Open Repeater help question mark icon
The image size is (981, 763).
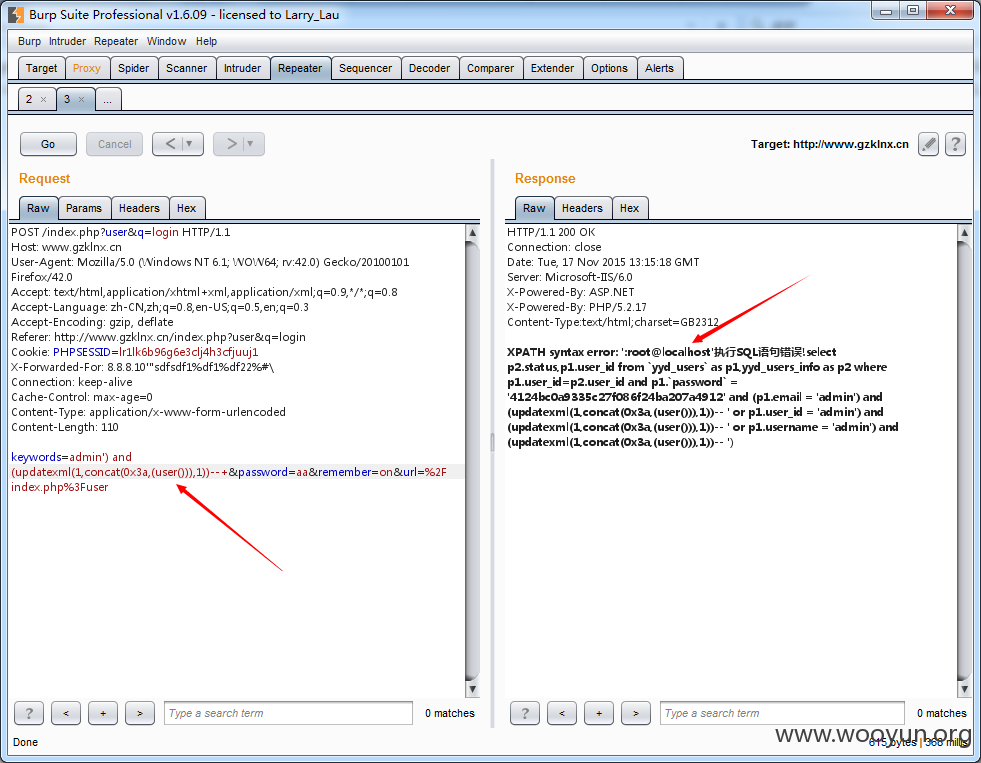point(955,144)
